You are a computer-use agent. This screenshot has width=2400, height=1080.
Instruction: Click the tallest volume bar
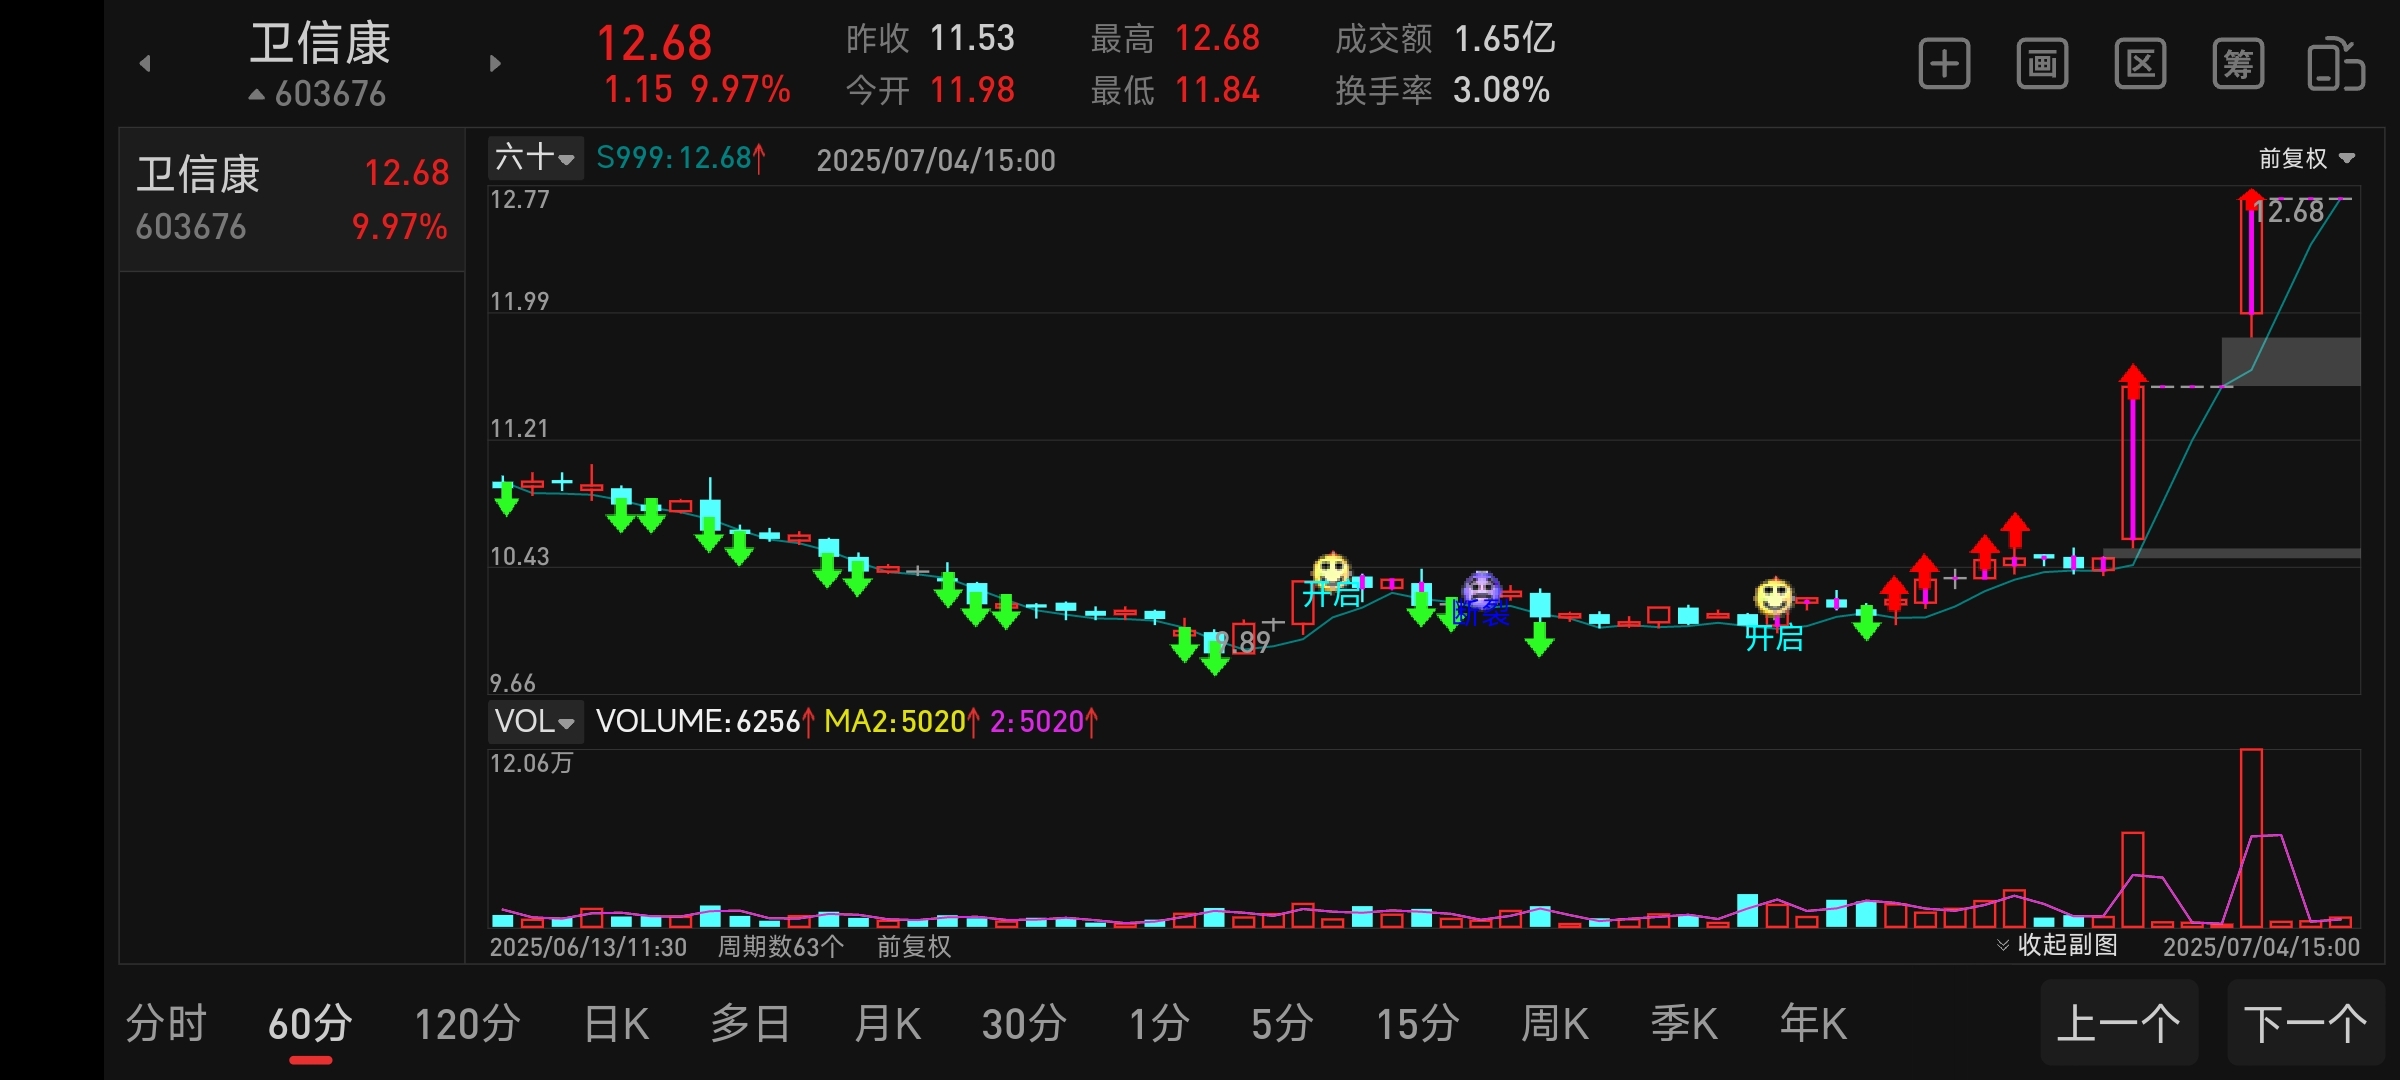(2251, 838)
